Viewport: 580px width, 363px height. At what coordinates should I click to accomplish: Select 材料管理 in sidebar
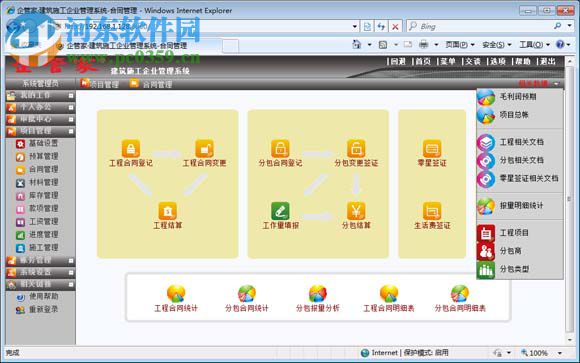tap(43, 182)
